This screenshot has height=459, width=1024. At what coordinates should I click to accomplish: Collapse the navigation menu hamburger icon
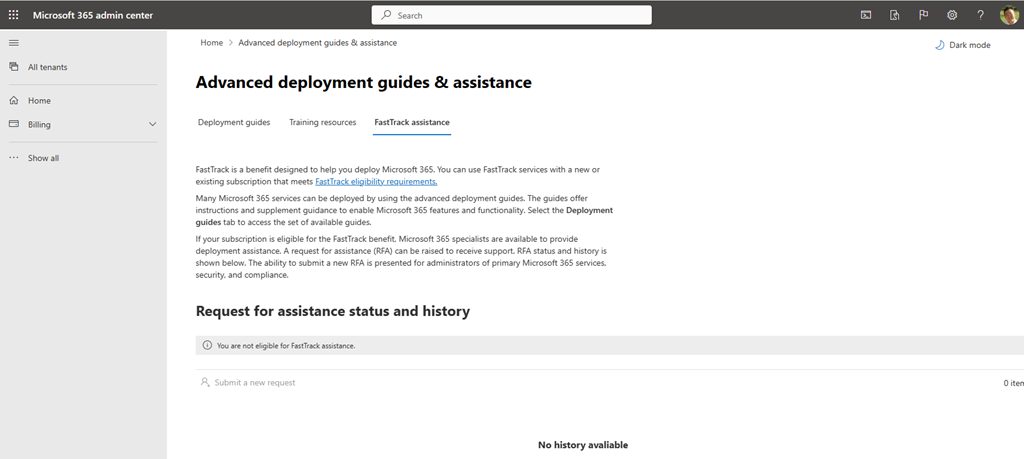(13, 43)
